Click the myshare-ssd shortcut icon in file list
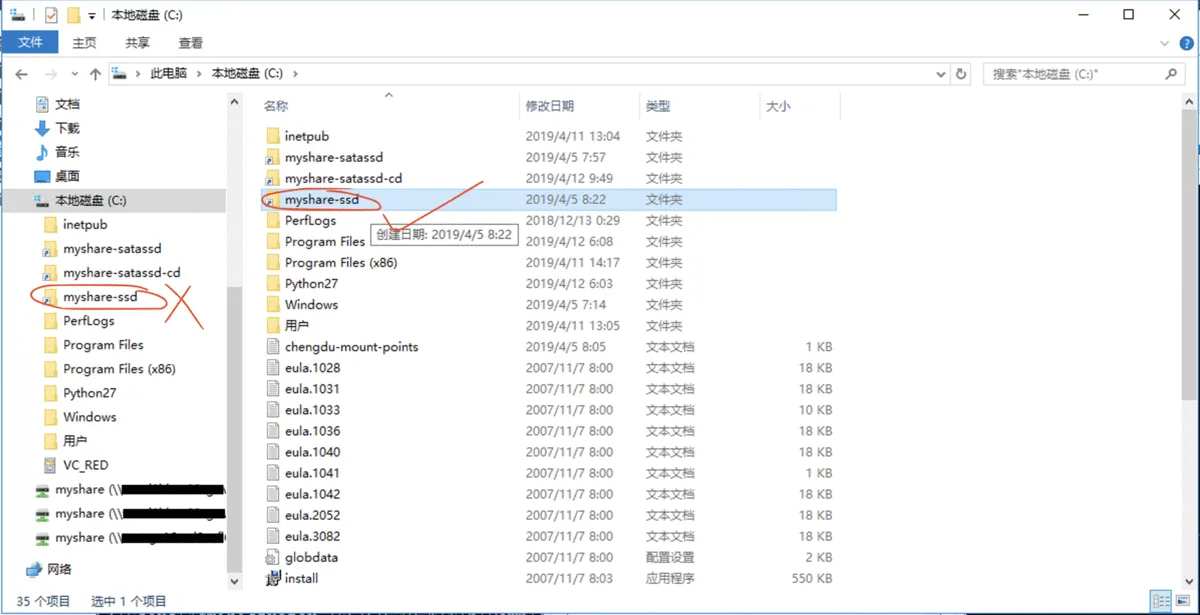This screenshot has width=1200, height=615. [x=273, y=200]
